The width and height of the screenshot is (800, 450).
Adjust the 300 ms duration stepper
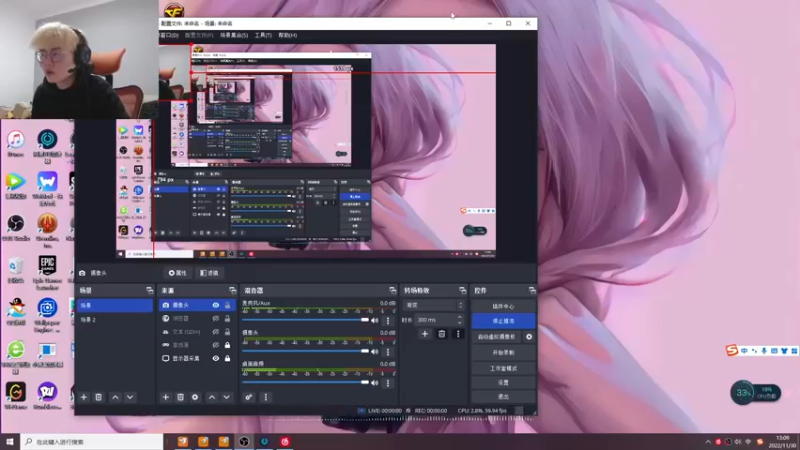point(460,320)
